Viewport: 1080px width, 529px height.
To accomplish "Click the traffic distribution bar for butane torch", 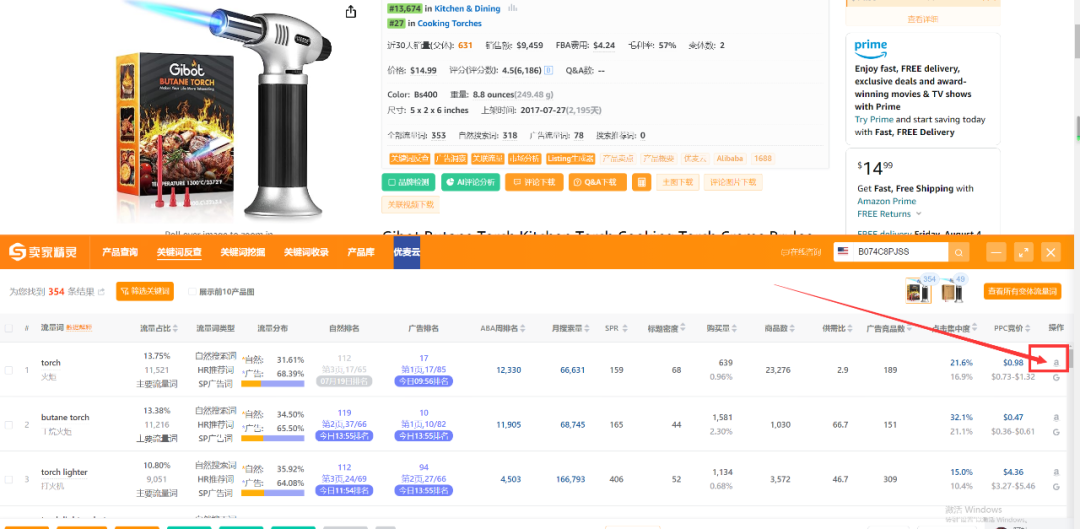I will [273, 438].
